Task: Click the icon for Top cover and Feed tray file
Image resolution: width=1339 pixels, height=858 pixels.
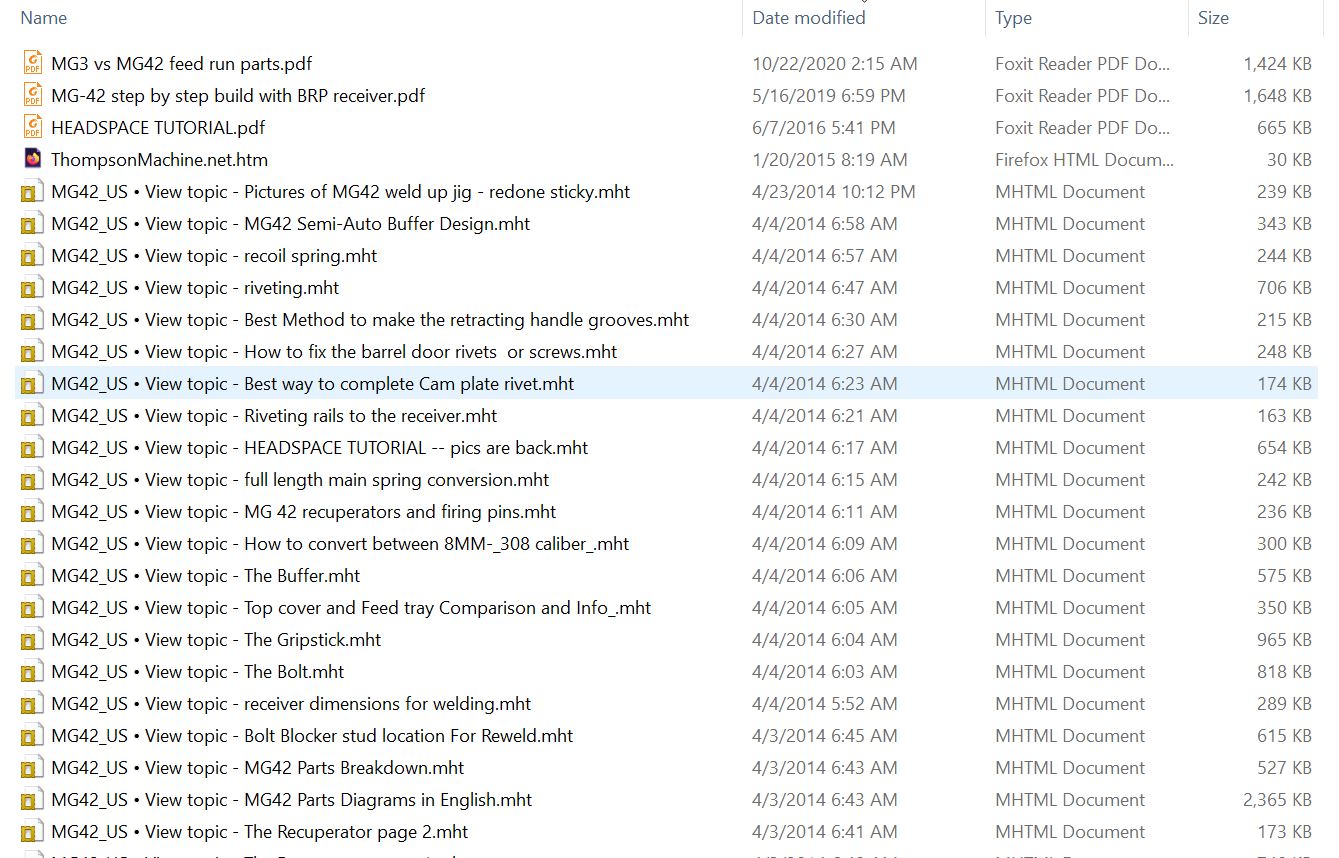Action: point(33,608)
